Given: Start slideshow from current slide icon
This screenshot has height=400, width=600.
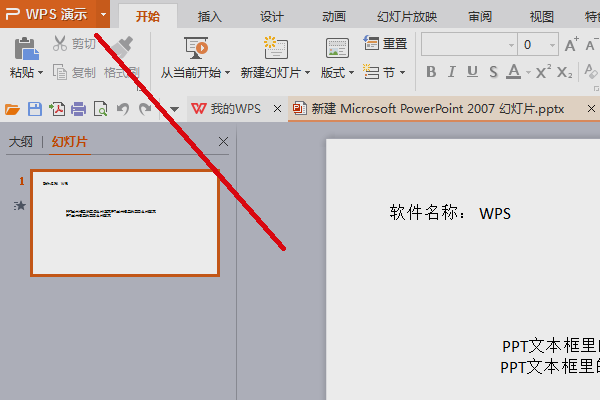Looking at the screenshot, I should [x=196, y=48].
